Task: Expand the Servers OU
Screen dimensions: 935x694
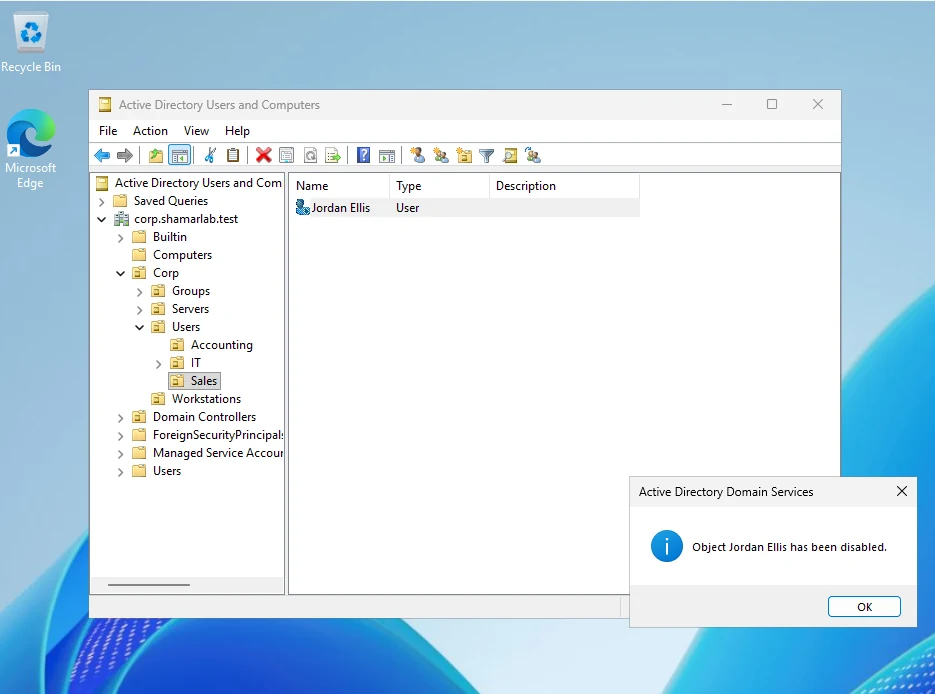Action: 140,309
